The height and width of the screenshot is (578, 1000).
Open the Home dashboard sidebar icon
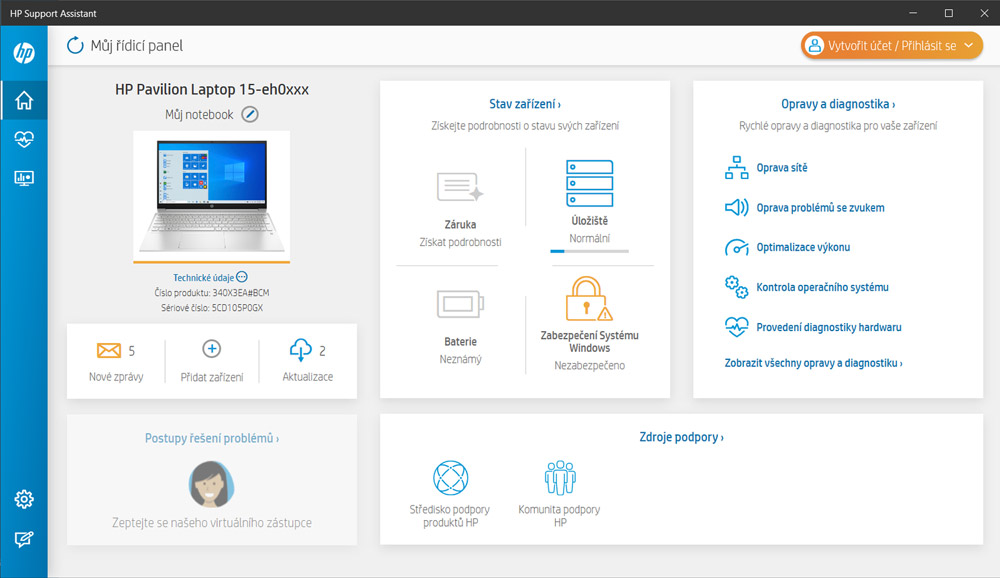coord(24,100)
